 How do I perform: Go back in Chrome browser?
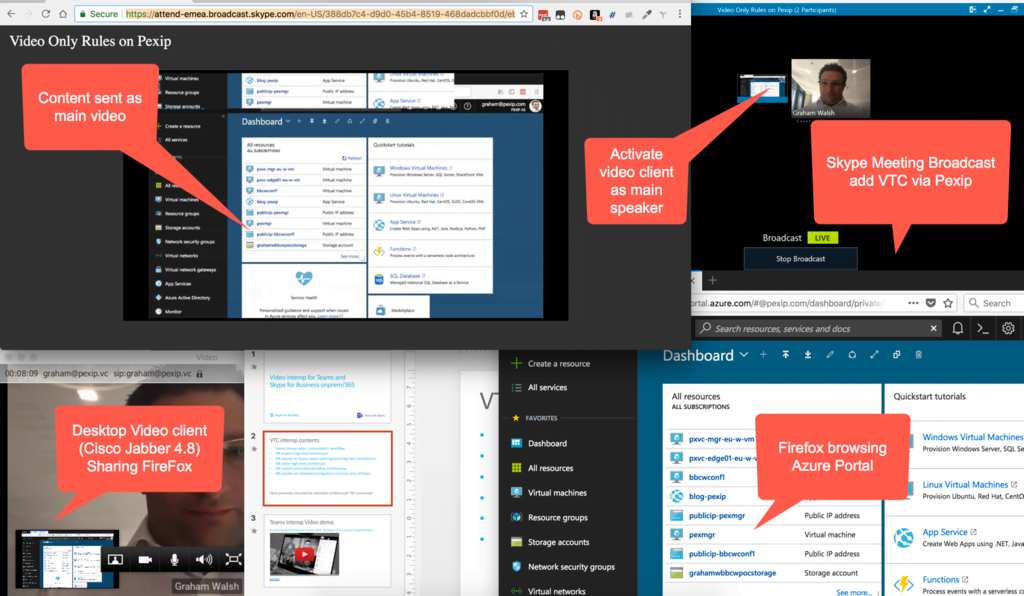(x=11, y=14)
